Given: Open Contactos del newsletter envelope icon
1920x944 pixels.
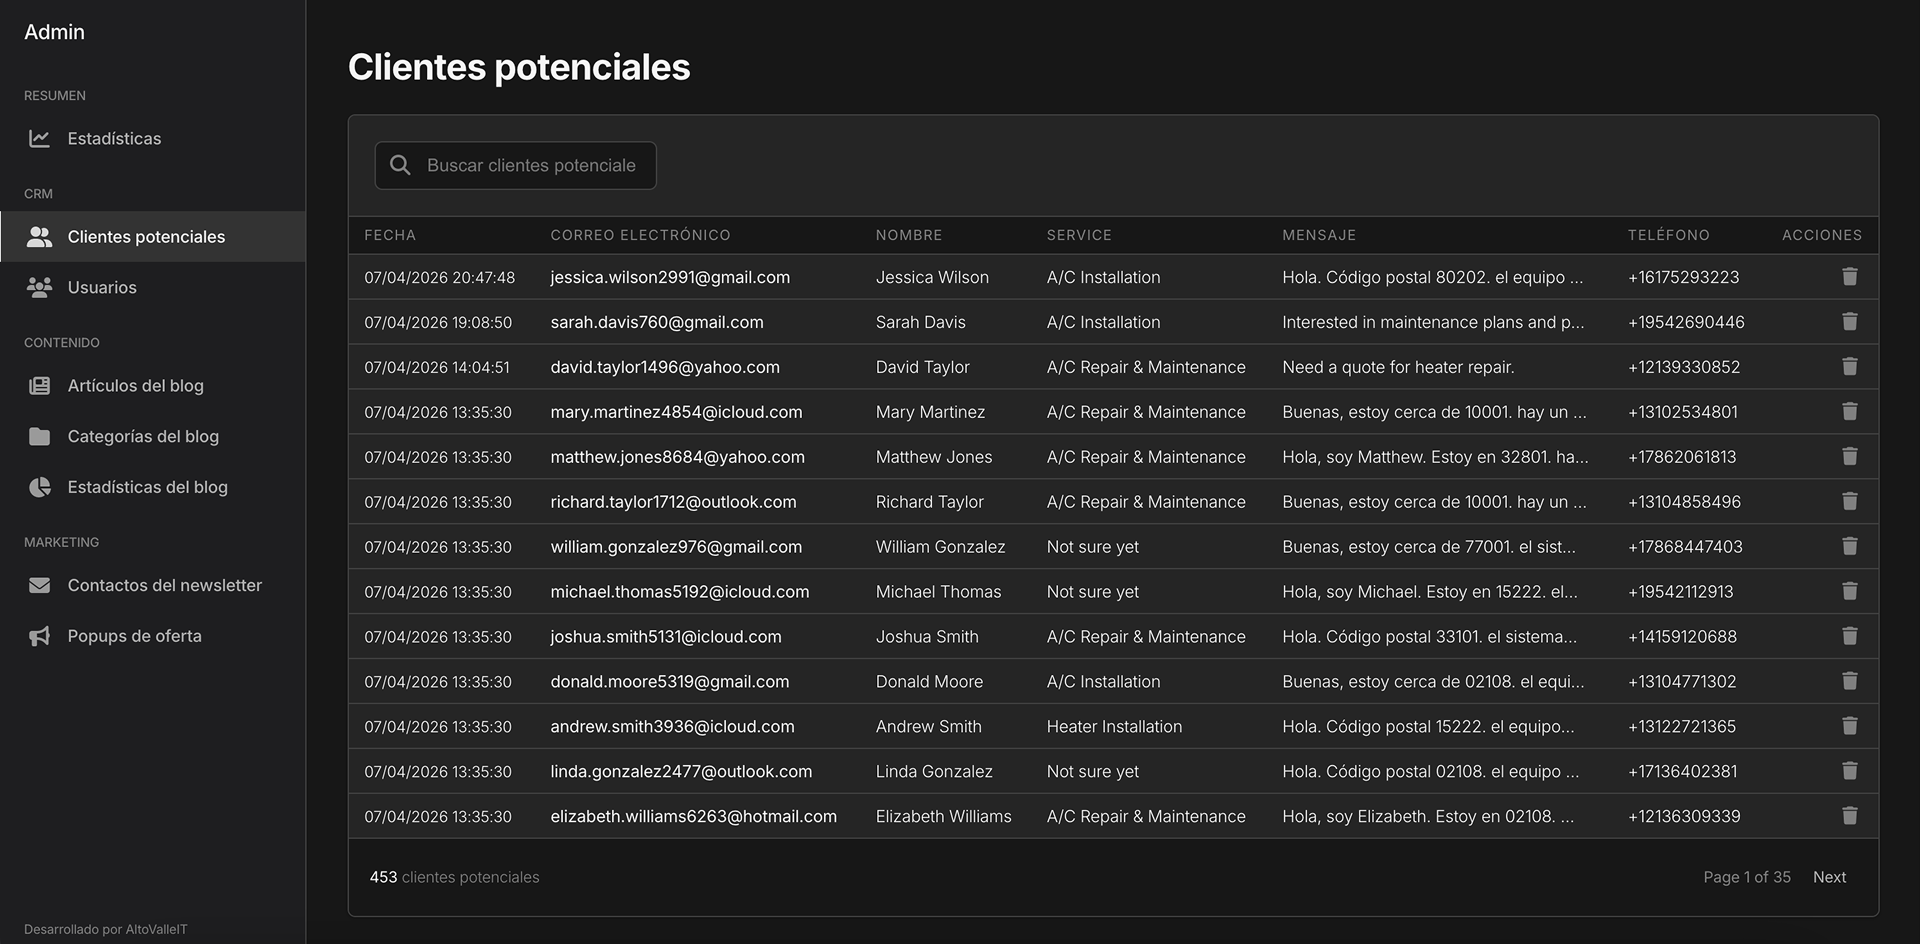Looking at the screenshot, I should click(x=40, y=585).
